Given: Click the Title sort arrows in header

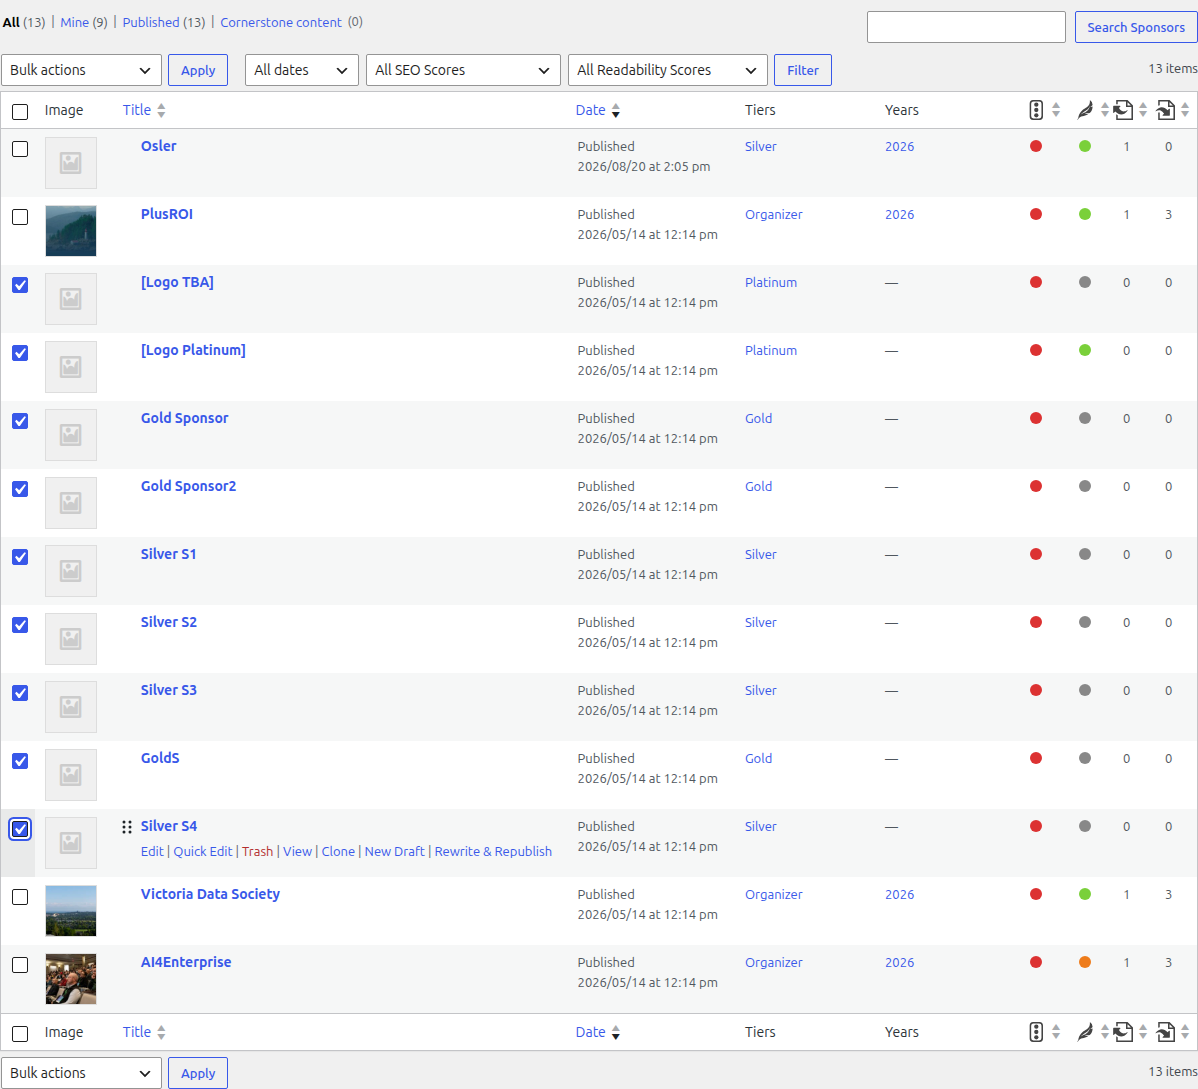Looking at the screenshot, I should pyautogui.click(x=161, y=110).
